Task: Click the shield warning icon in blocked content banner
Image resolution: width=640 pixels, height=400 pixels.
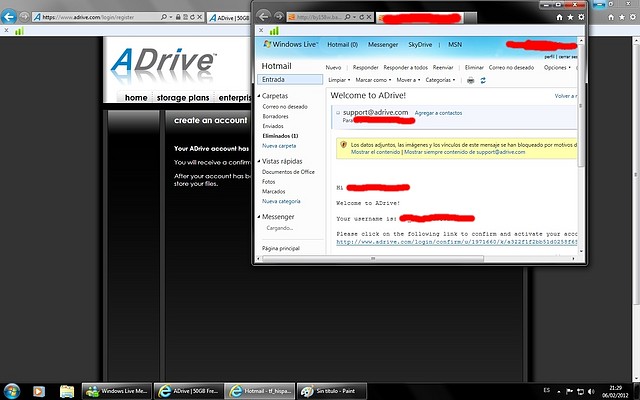Action: point(343,144)
